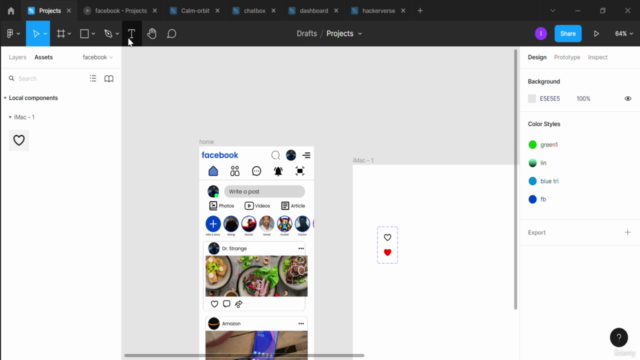Viewport: 640px width, 360px height.
Task: Click the red filled heart variant
Action: click(x=387, y=252)
